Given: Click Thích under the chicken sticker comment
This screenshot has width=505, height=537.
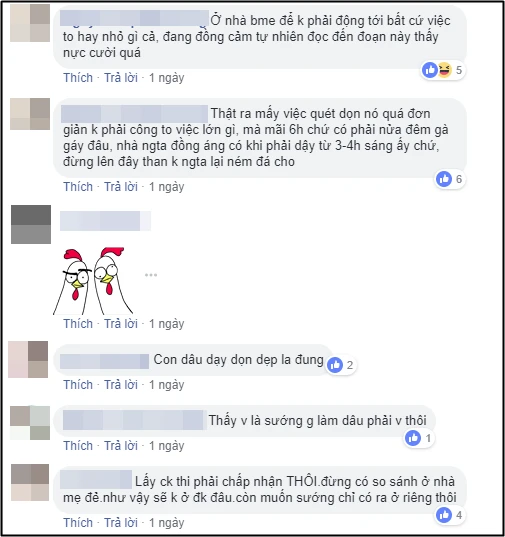Looking at the screenshot, I should point(78,324).
